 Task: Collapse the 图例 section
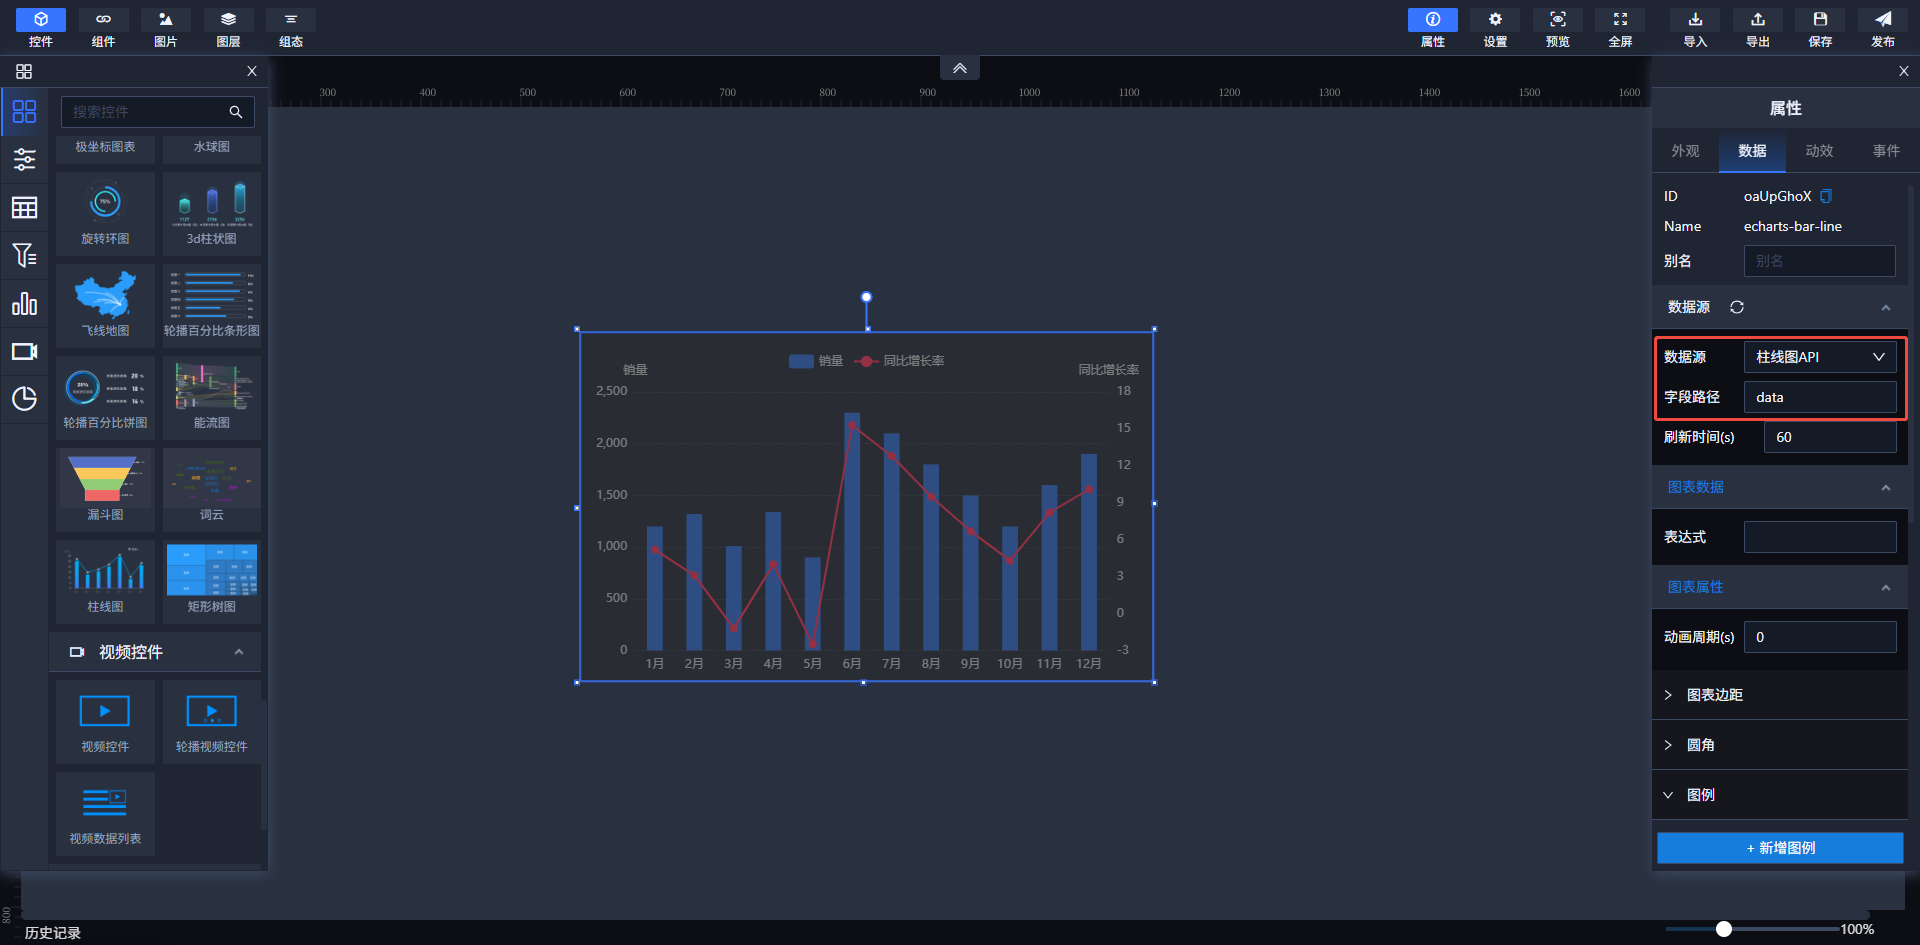1700,795
